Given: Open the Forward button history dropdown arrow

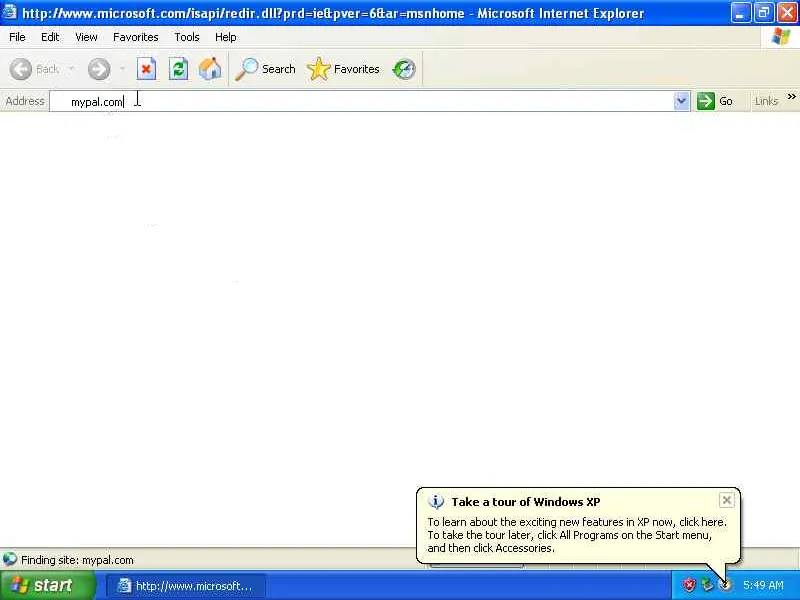Looking at the screenshot, I should (122, 69).
